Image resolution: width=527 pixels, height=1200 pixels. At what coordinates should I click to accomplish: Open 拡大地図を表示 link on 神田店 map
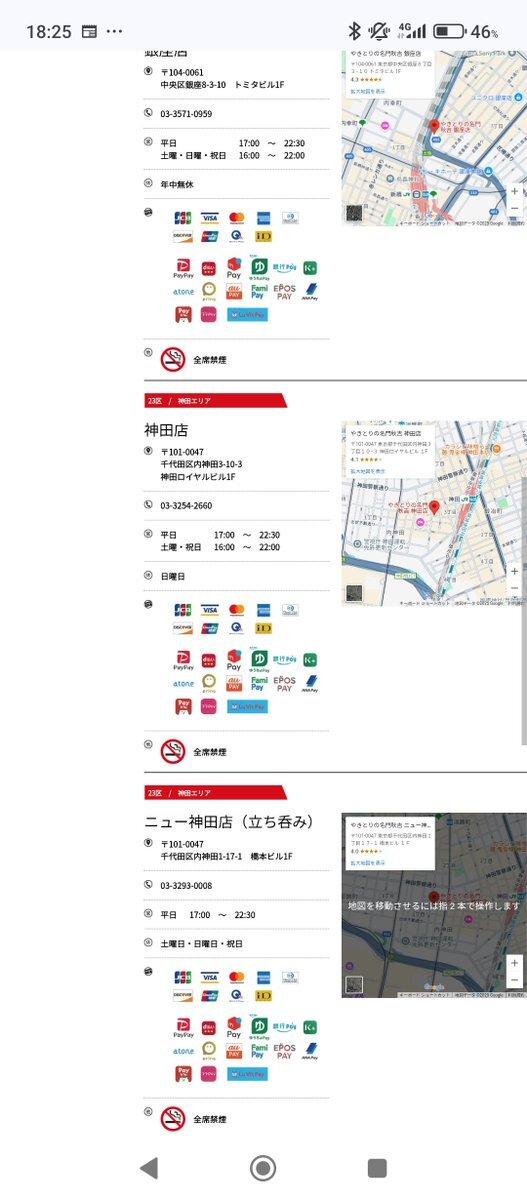pos(367,470)
